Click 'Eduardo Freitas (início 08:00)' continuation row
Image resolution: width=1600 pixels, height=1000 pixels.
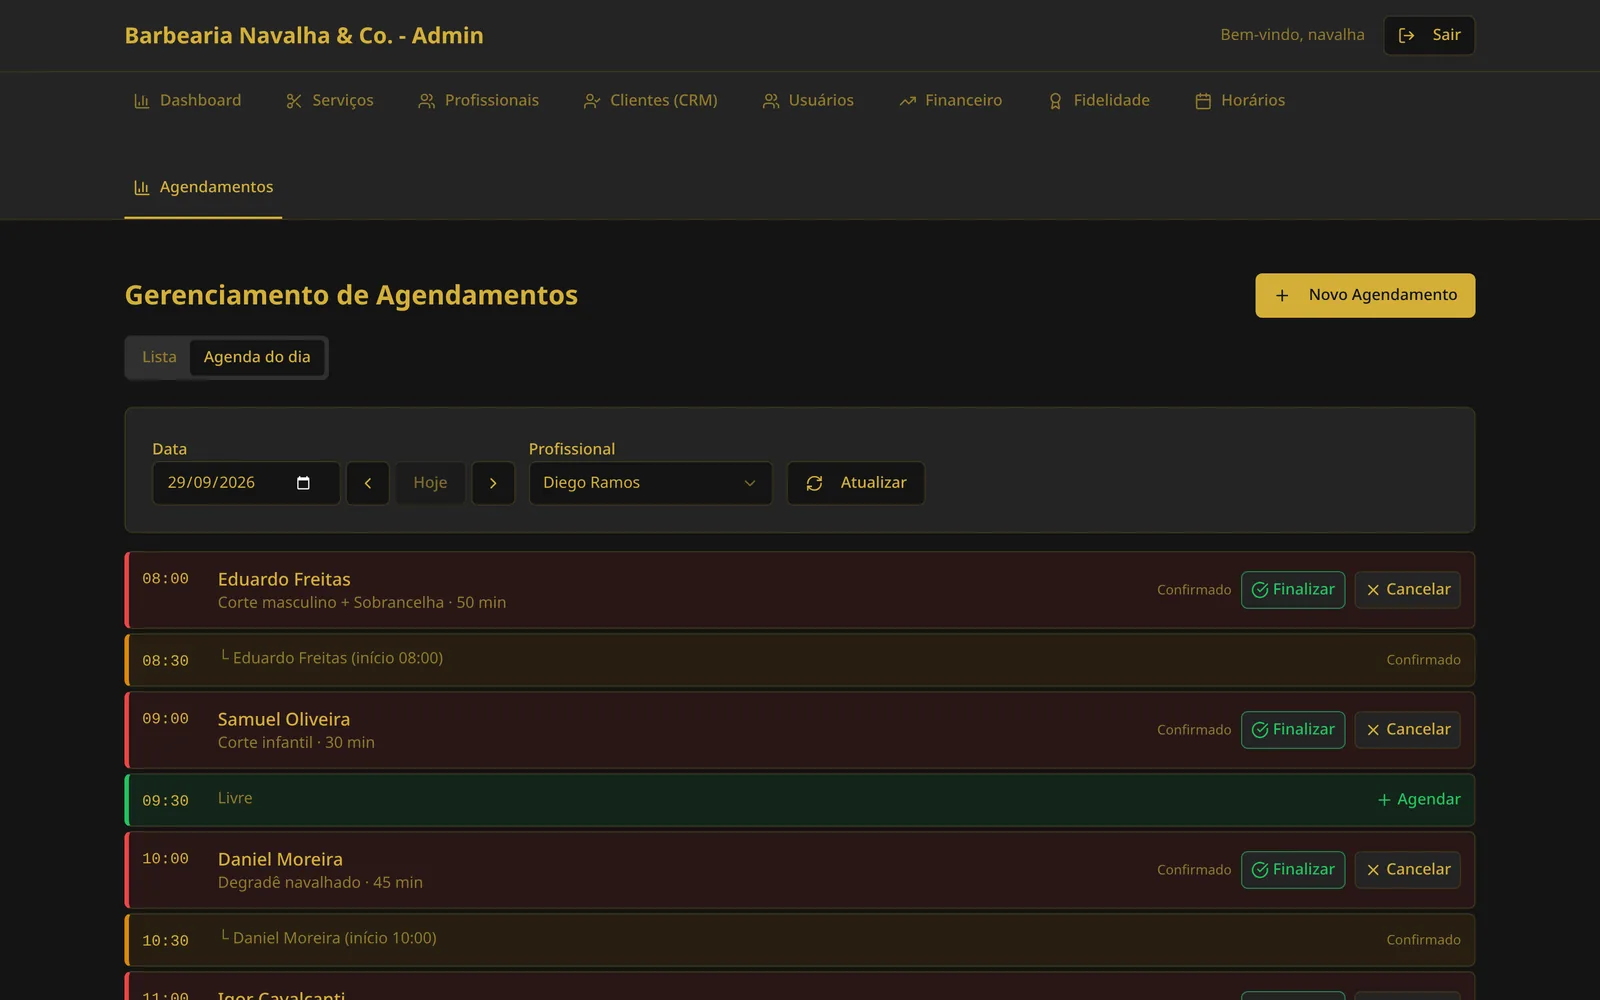pos(800,660)
